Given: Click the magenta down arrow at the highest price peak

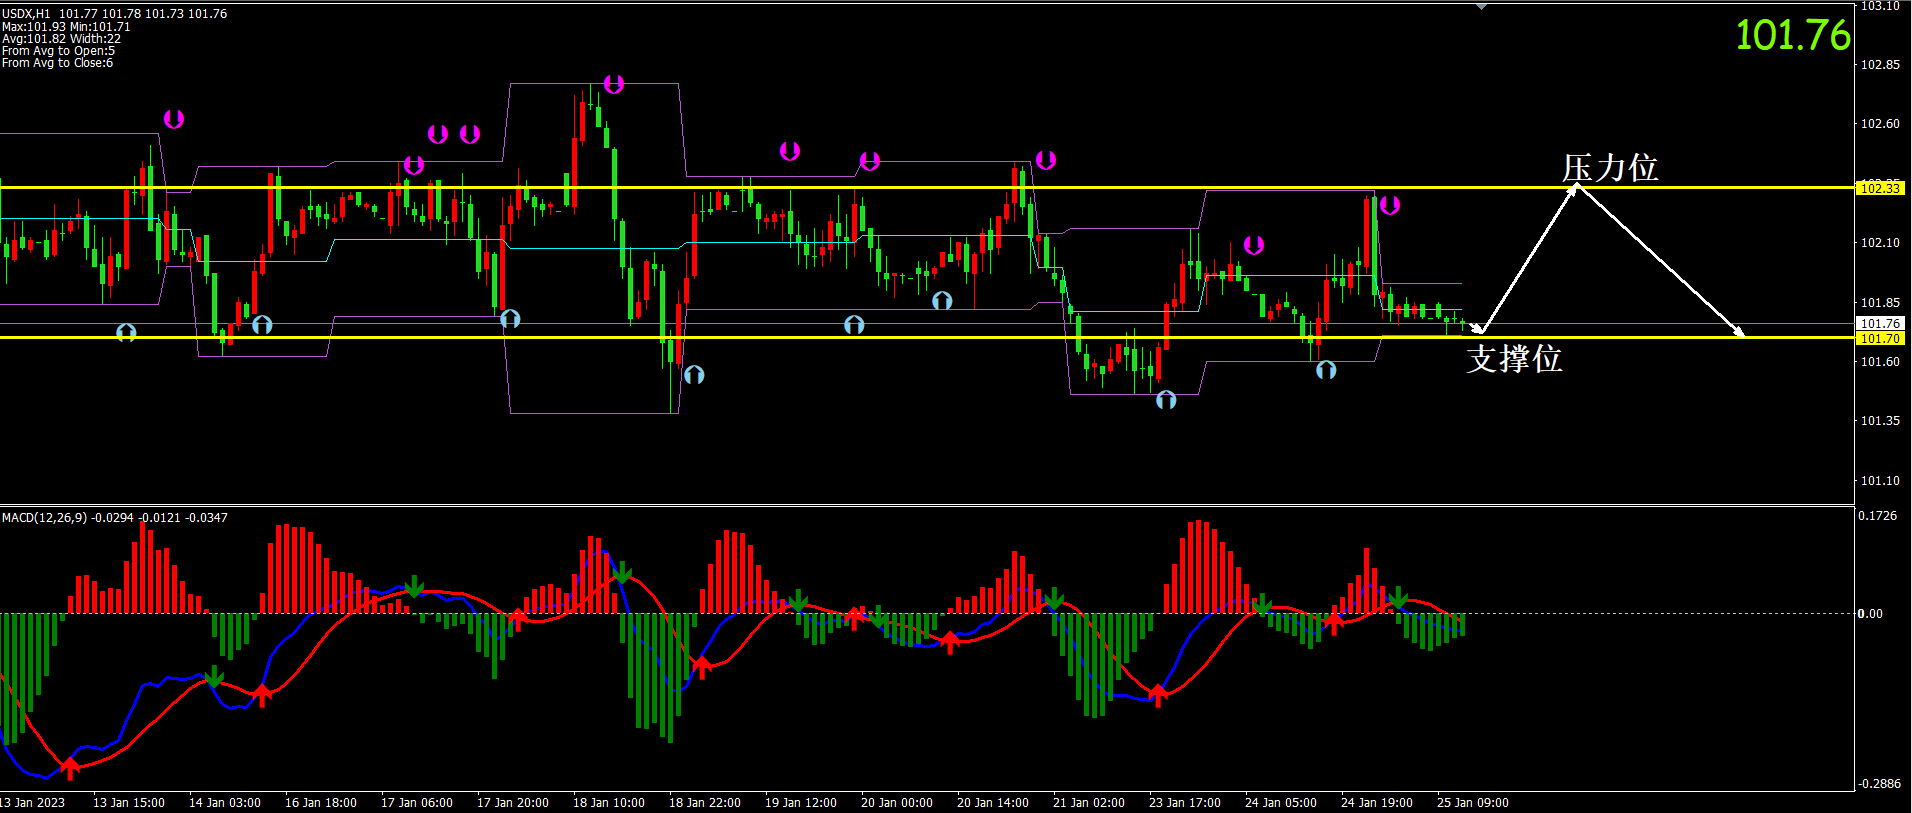Looking at the screenshot, I should click(613, 85).
